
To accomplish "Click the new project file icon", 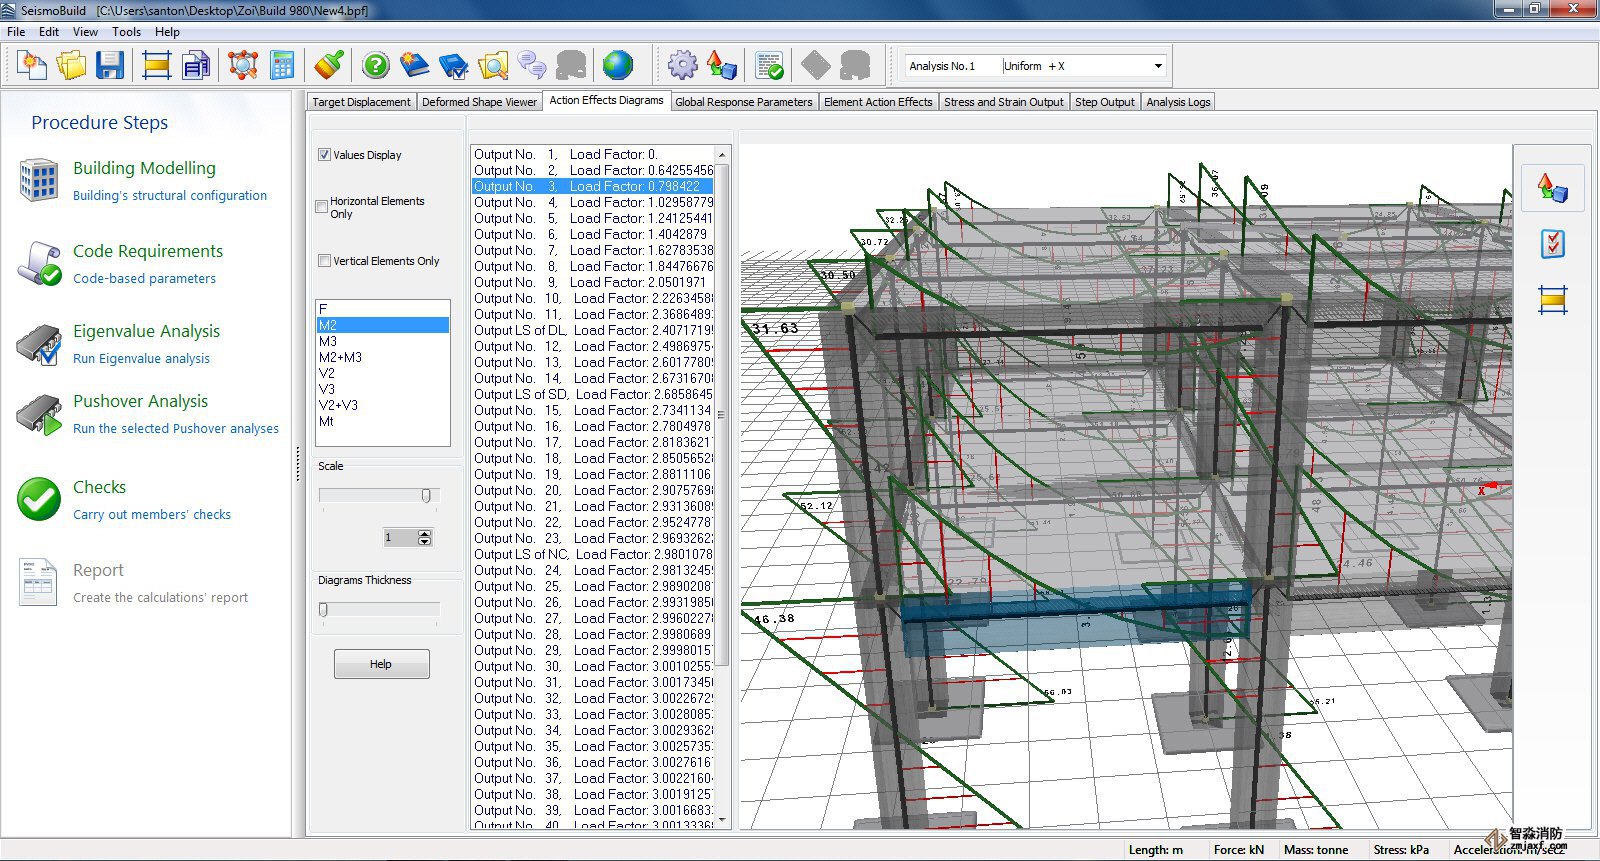I will coord(32,66).
